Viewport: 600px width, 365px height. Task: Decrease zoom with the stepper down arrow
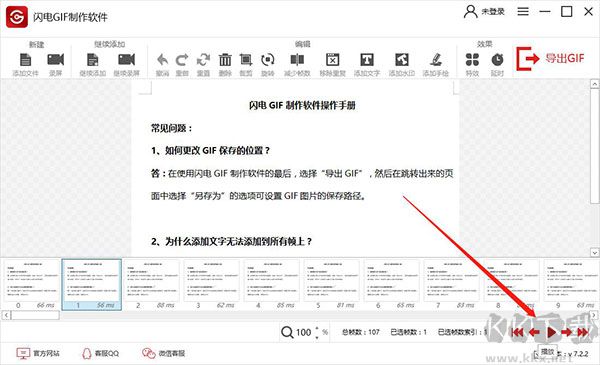coord(317,337)
